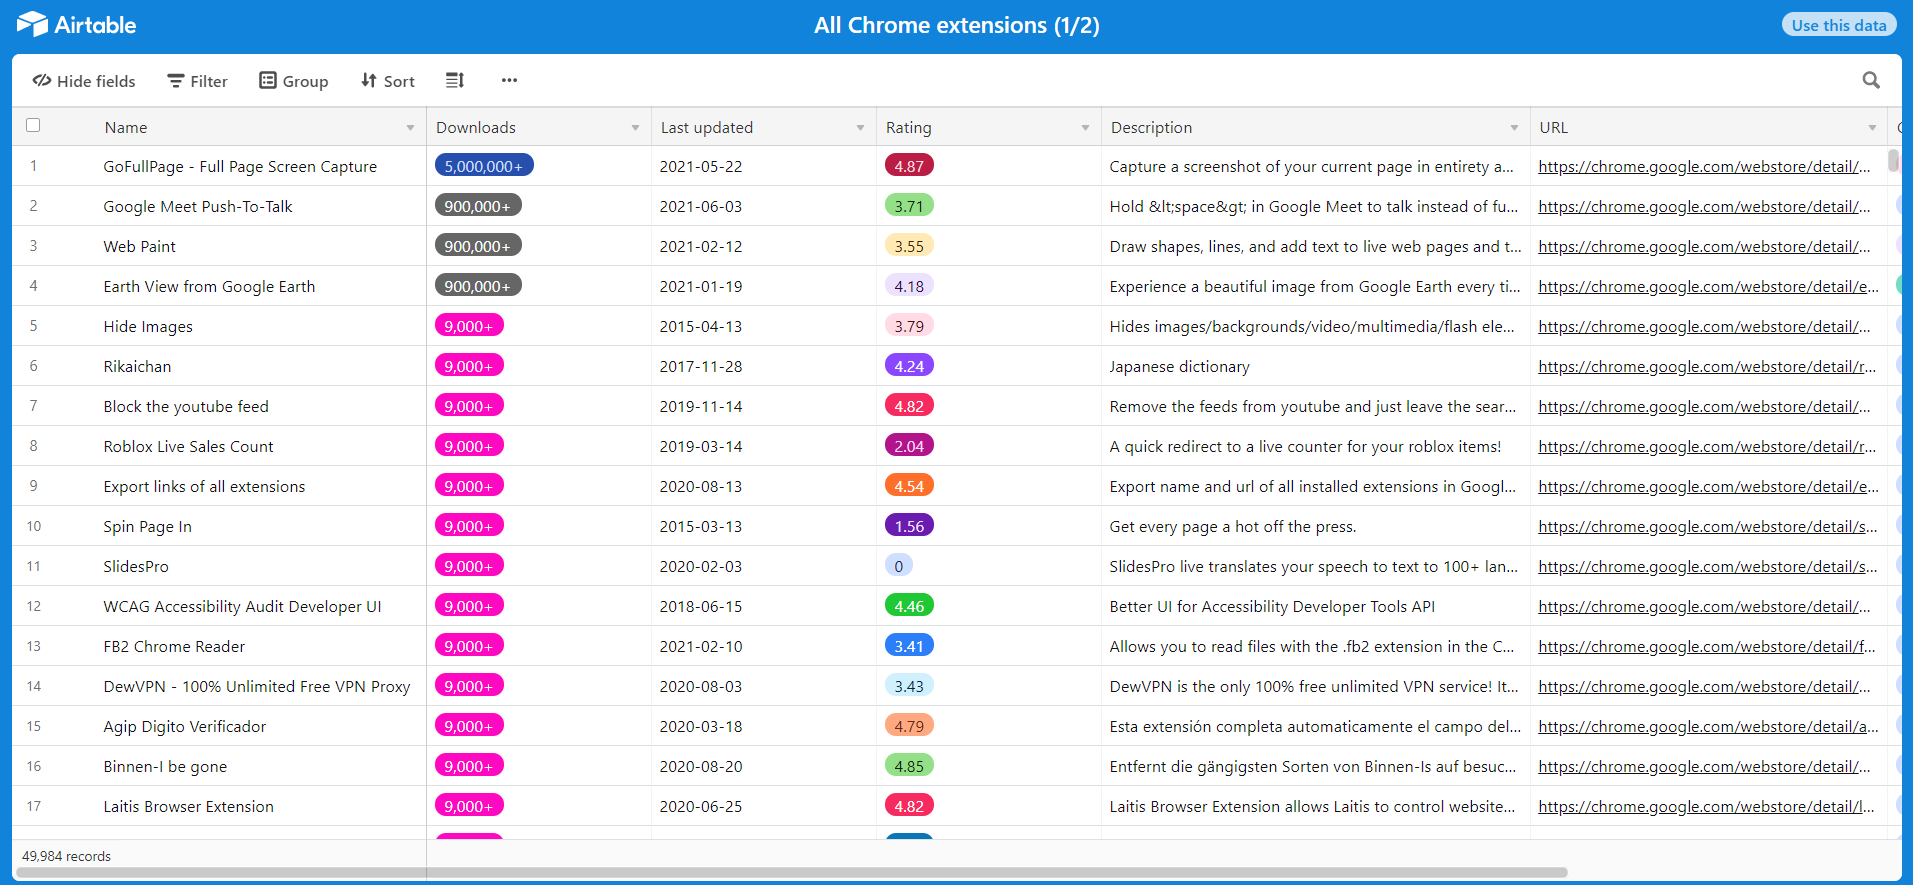This screenshot has width=1913, height=885.
Task: Click the horizontal scrollbar at the bottom
Action: [792, 873]
